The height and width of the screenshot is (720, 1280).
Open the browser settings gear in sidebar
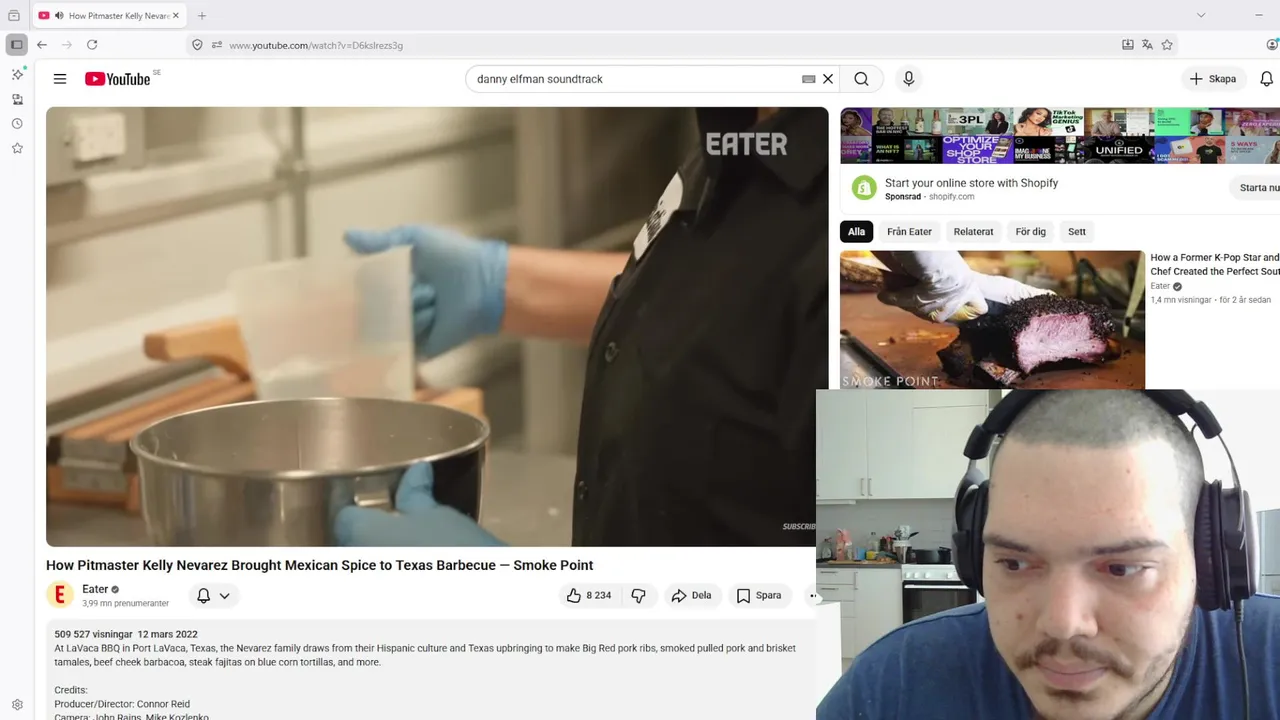click(17, 705)
